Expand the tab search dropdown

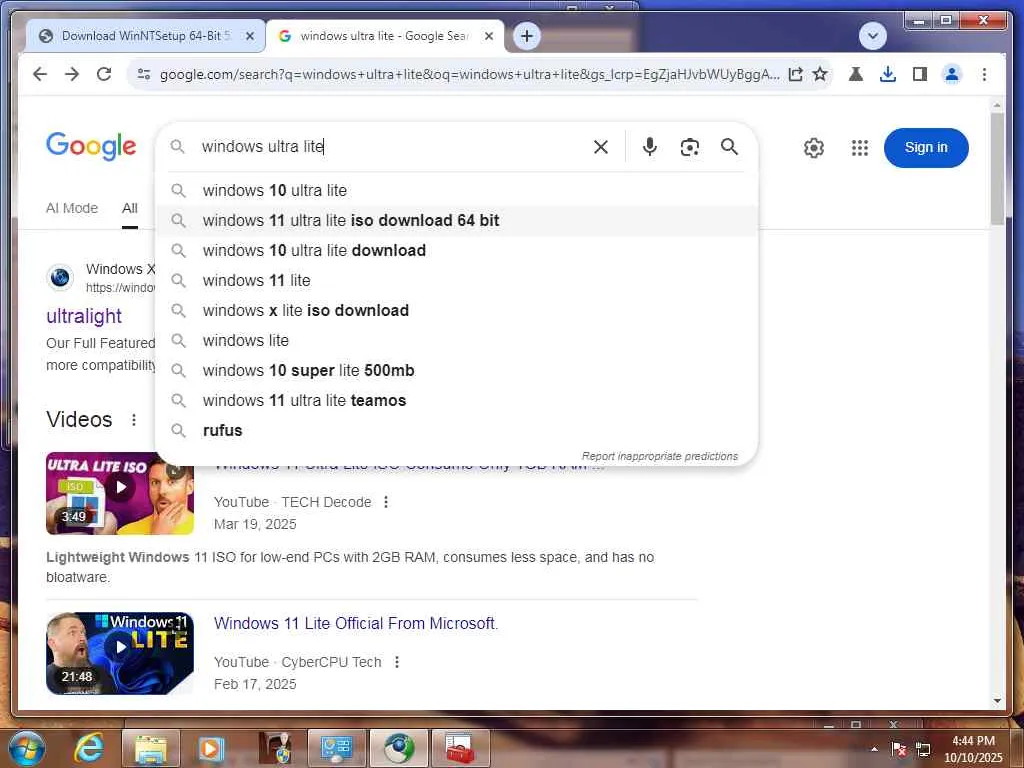tap(872, 36)
